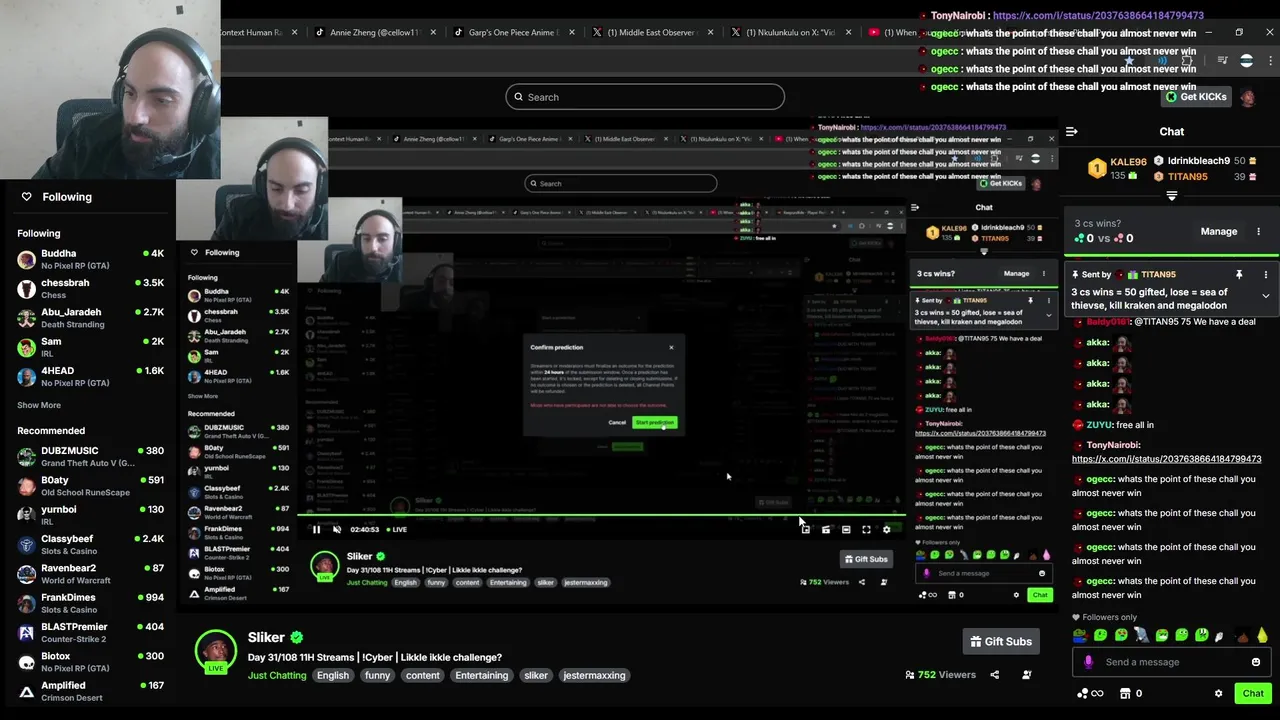Open the prediction options three-dot menu

(x=1258, y=231)
